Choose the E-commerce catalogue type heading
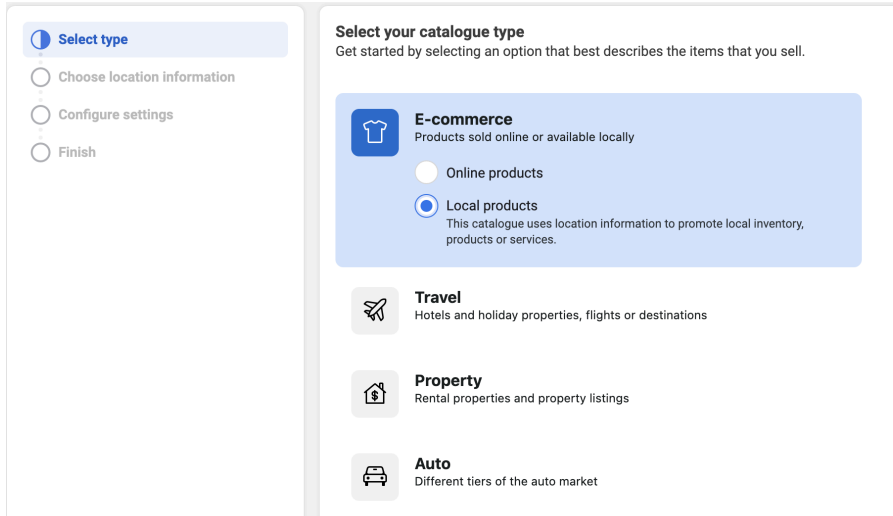Image resolution: width=893 pixels, height=516 pixels. point(463,119)
